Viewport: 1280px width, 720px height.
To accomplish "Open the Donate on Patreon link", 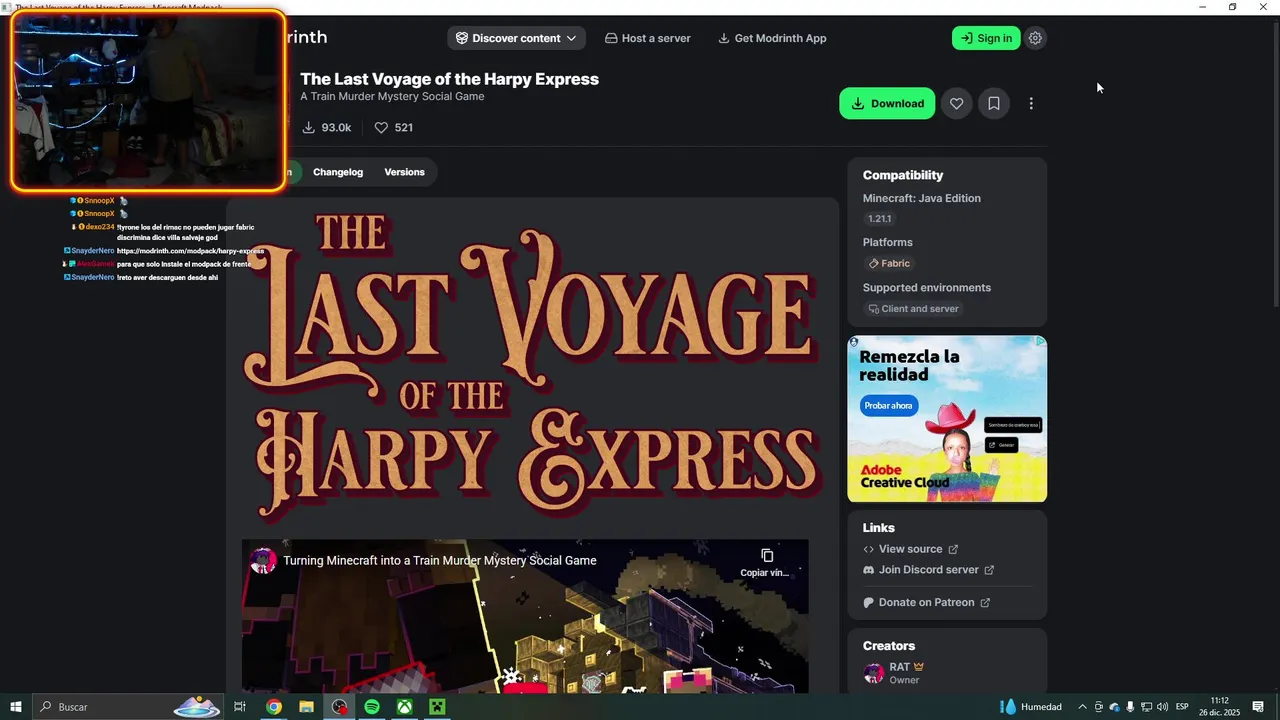I will point(926,603).
